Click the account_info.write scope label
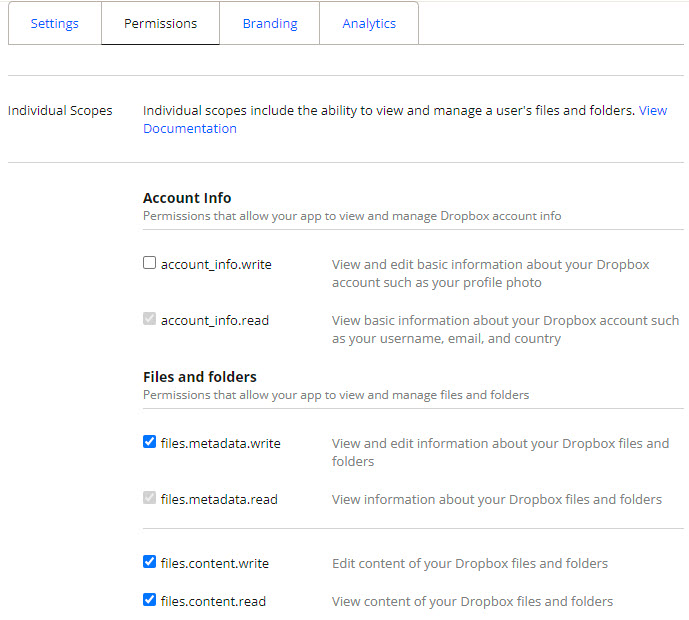This screenshot has height=620, width=689. (216, 265)
